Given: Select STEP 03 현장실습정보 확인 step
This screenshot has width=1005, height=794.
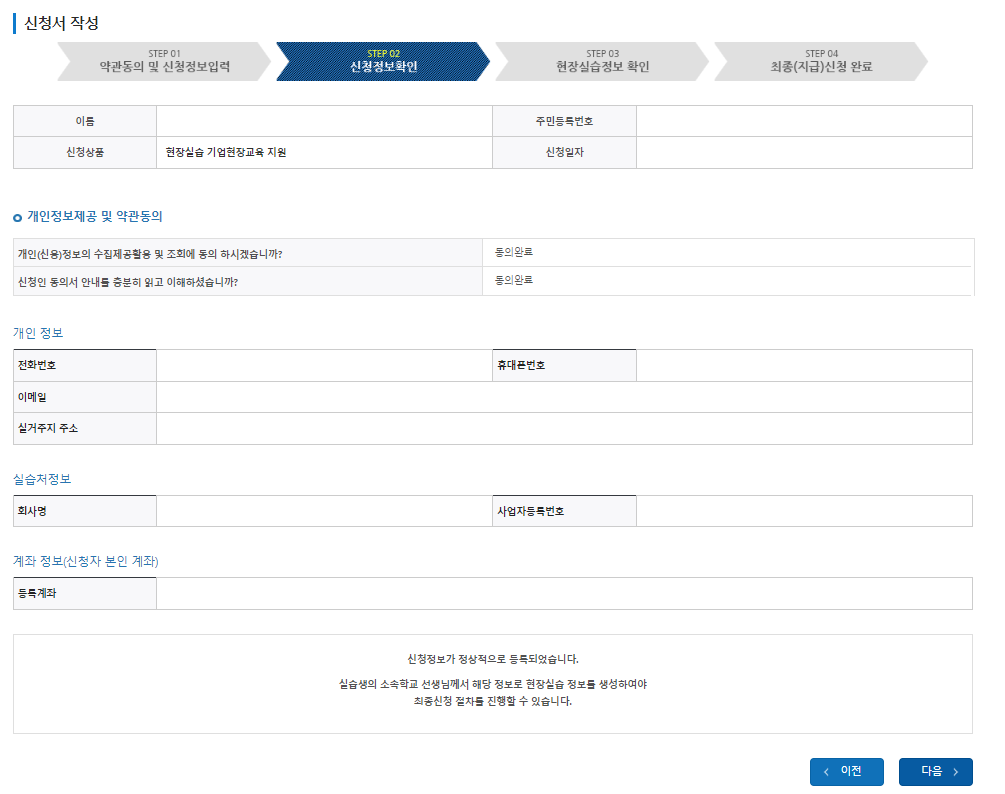Looking at the screenshot, I should (x=602, y=62).
